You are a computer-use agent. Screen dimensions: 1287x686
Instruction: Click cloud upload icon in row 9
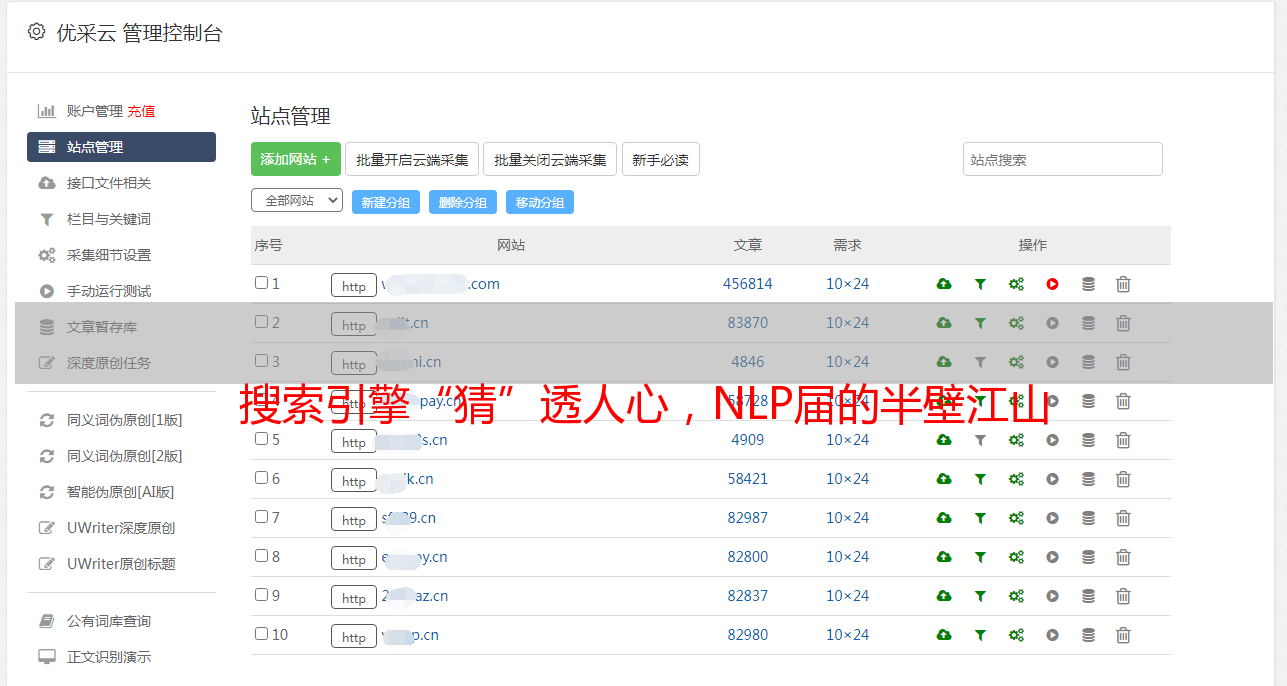pos(944,596)
